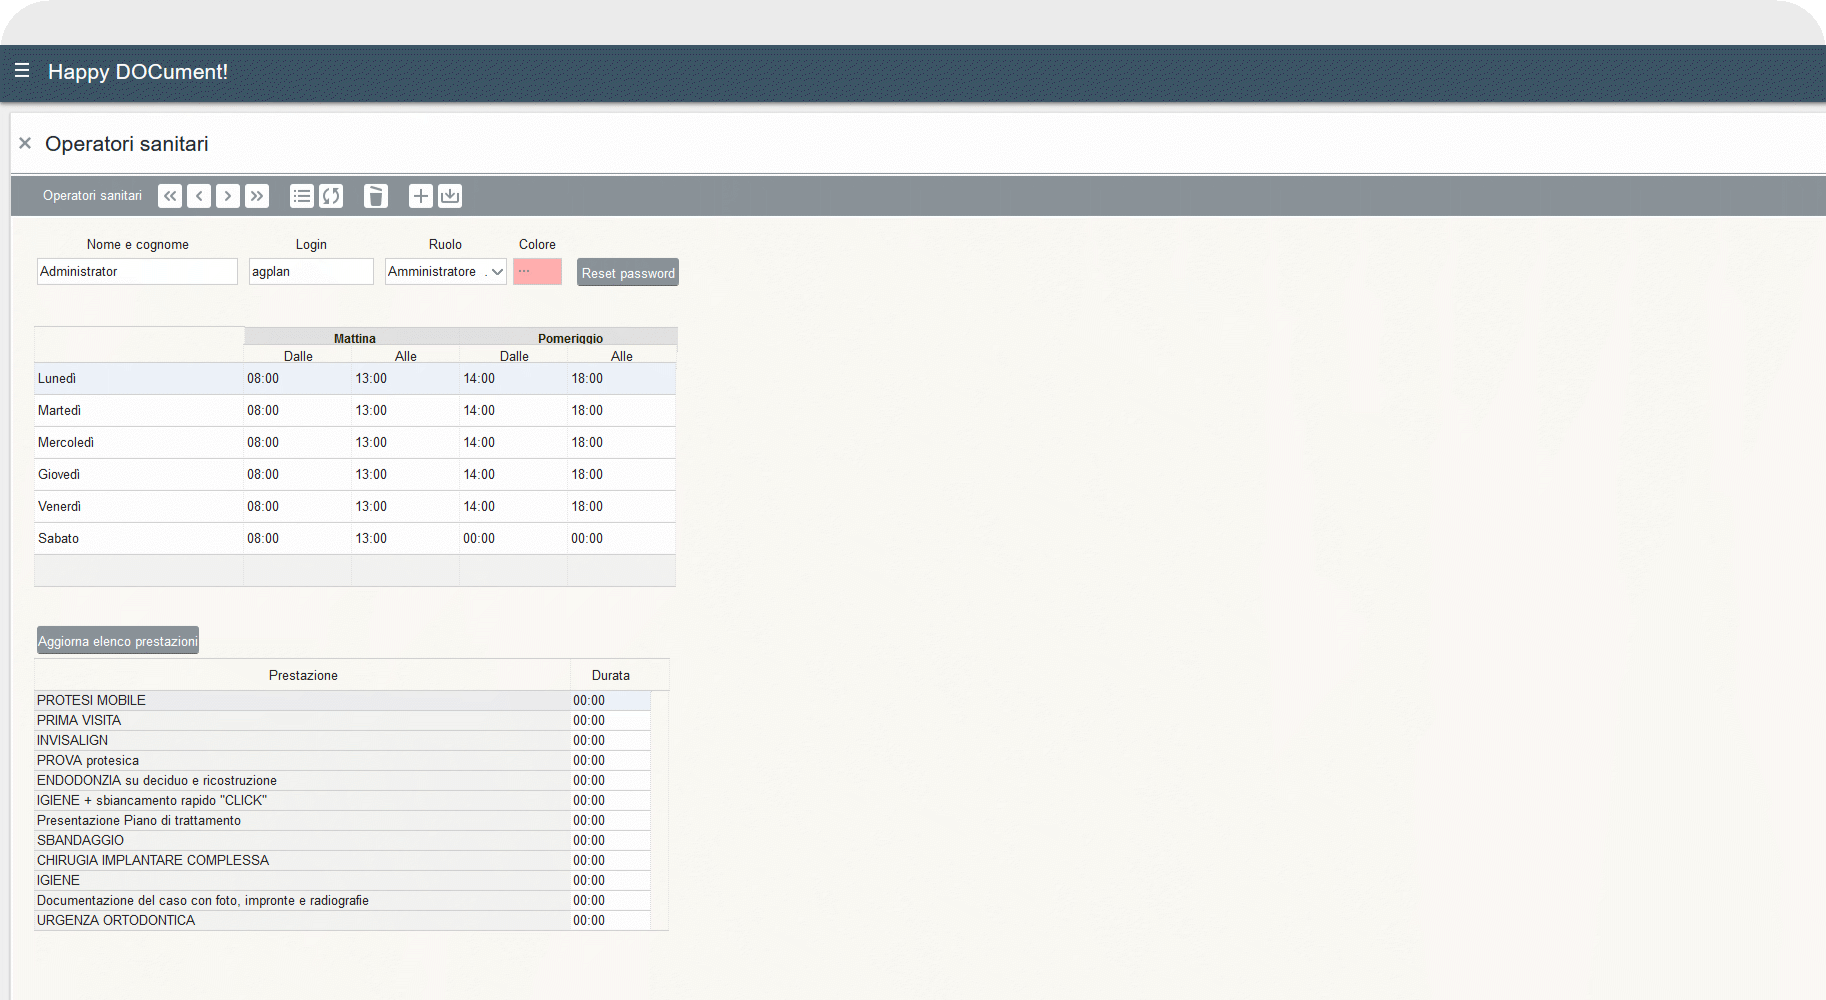This screenshot has width=1826, height=1000.
Task: Click the Aggiorna elenco prestazioni button
Action: coord(118,641)
